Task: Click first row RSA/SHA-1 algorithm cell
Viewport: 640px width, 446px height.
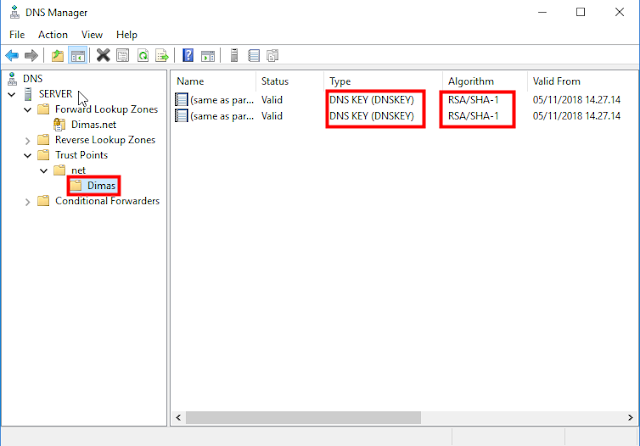Action: (473, 100)
